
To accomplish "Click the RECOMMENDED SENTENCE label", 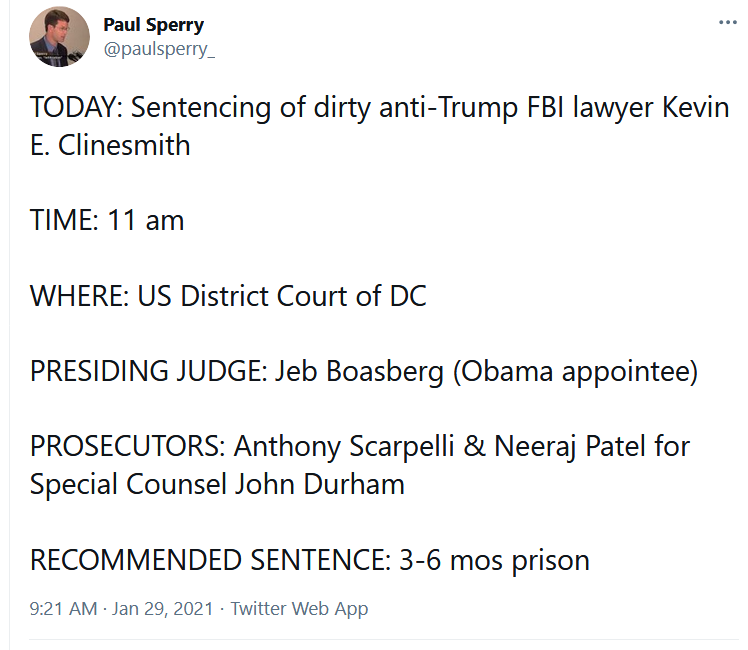I will [207, 560].
